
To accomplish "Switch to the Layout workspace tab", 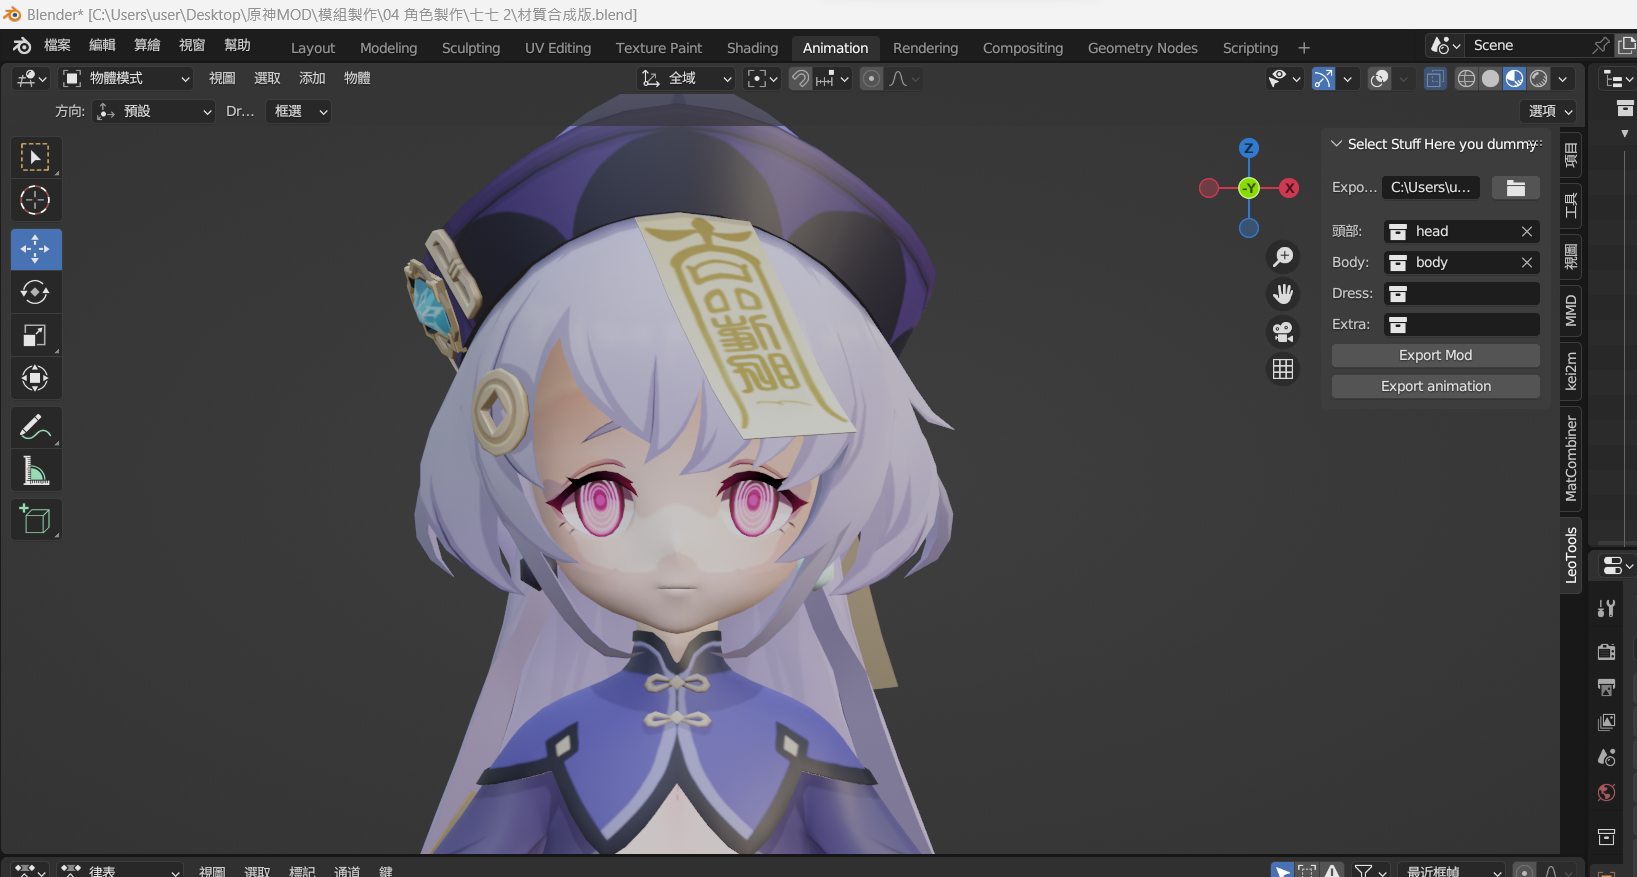I will pos(313,48).
